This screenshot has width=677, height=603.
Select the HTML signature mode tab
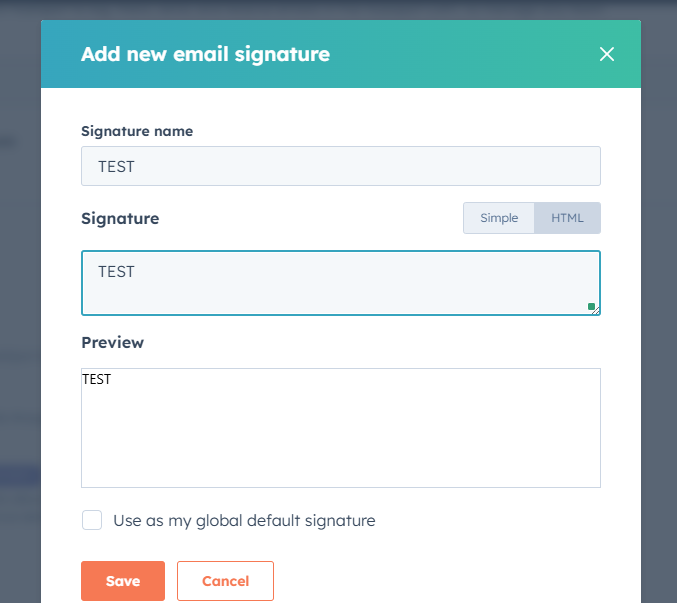coord(567,218)
